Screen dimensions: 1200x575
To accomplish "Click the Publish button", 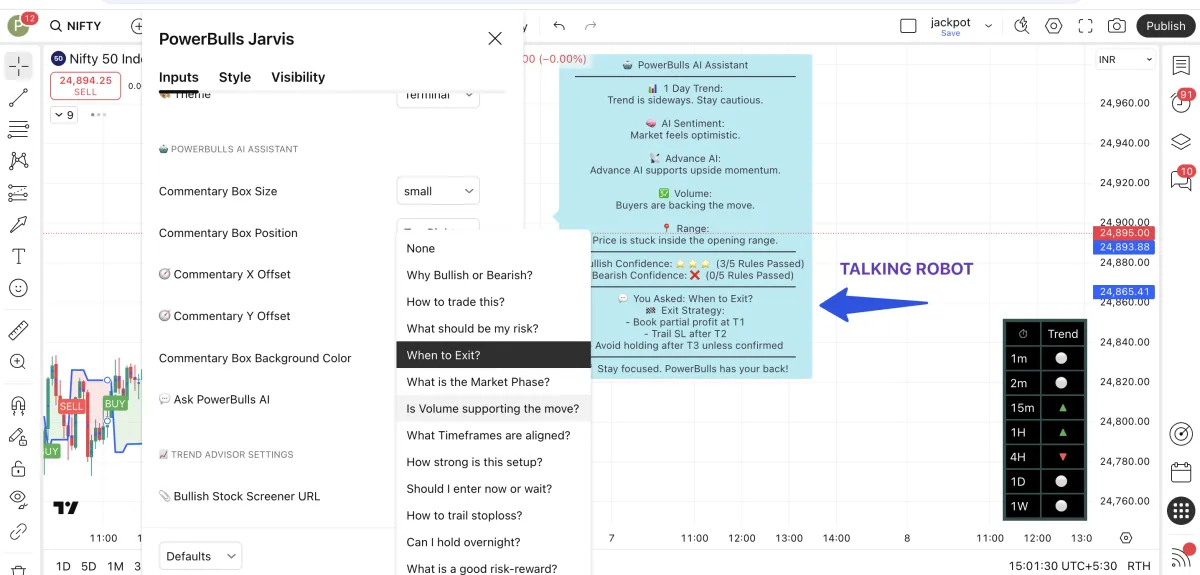I will 1165,26.
